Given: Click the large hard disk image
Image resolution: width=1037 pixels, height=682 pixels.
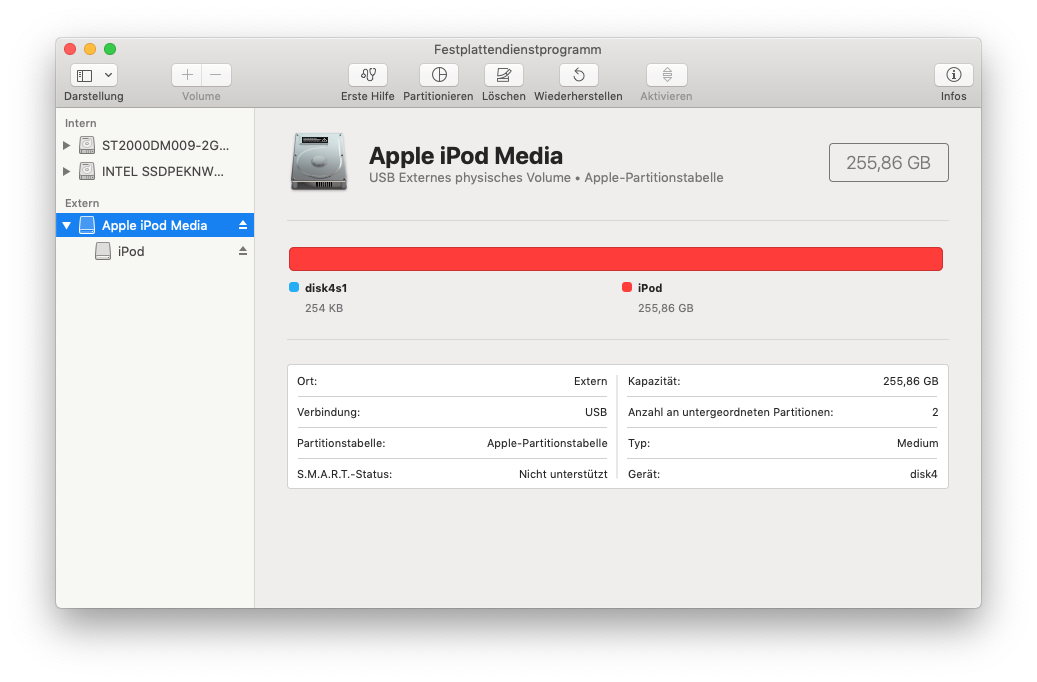Looking at the screenshot, I should 319,161.
